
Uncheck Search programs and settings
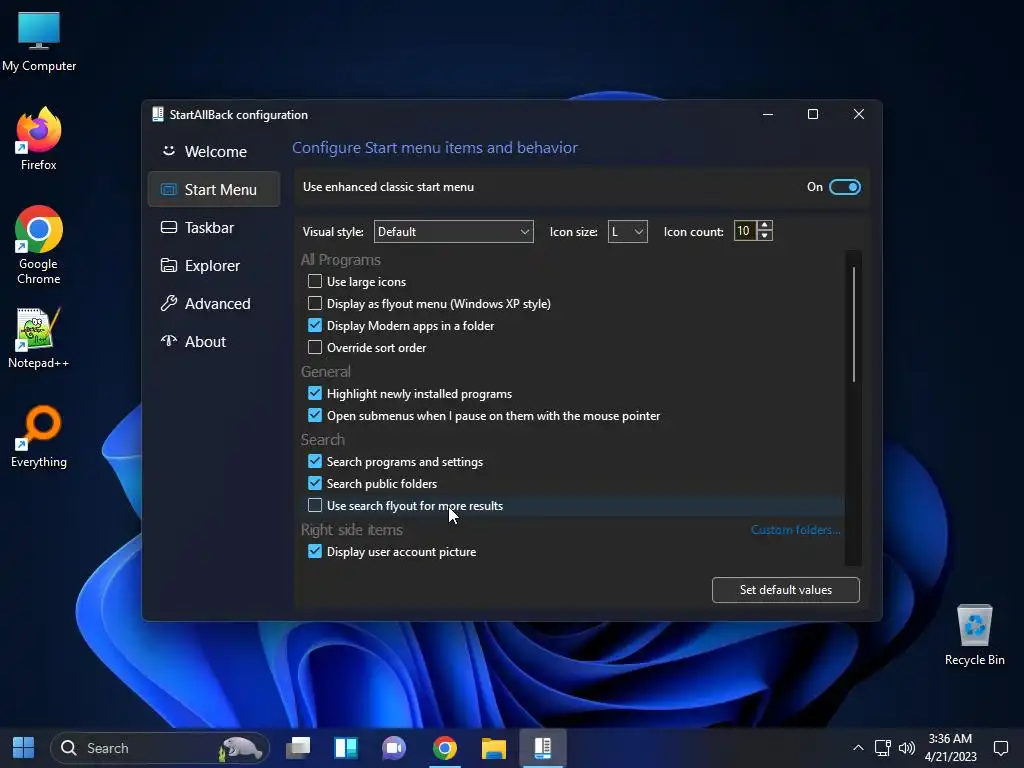coord(315,461)
